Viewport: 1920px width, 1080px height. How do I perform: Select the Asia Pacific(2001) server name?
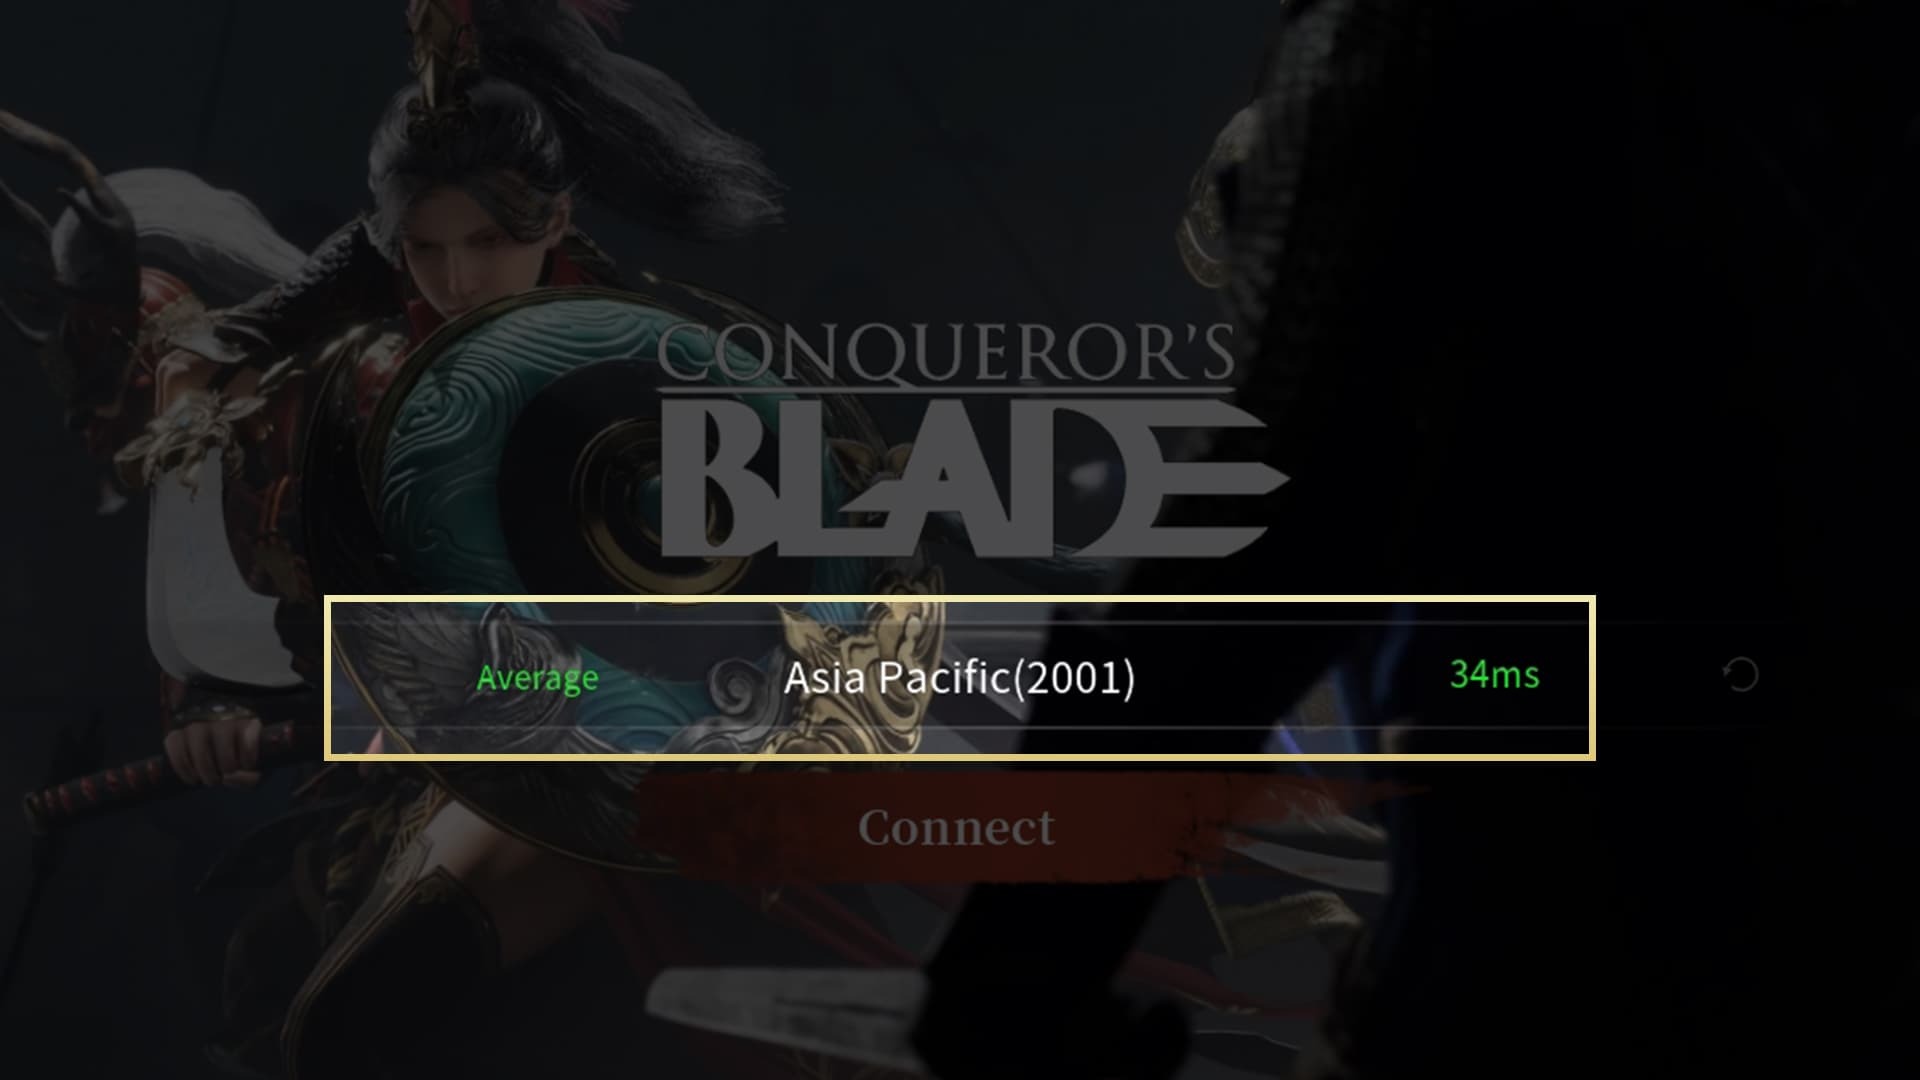pyautogui.click(x=959, y=678)
